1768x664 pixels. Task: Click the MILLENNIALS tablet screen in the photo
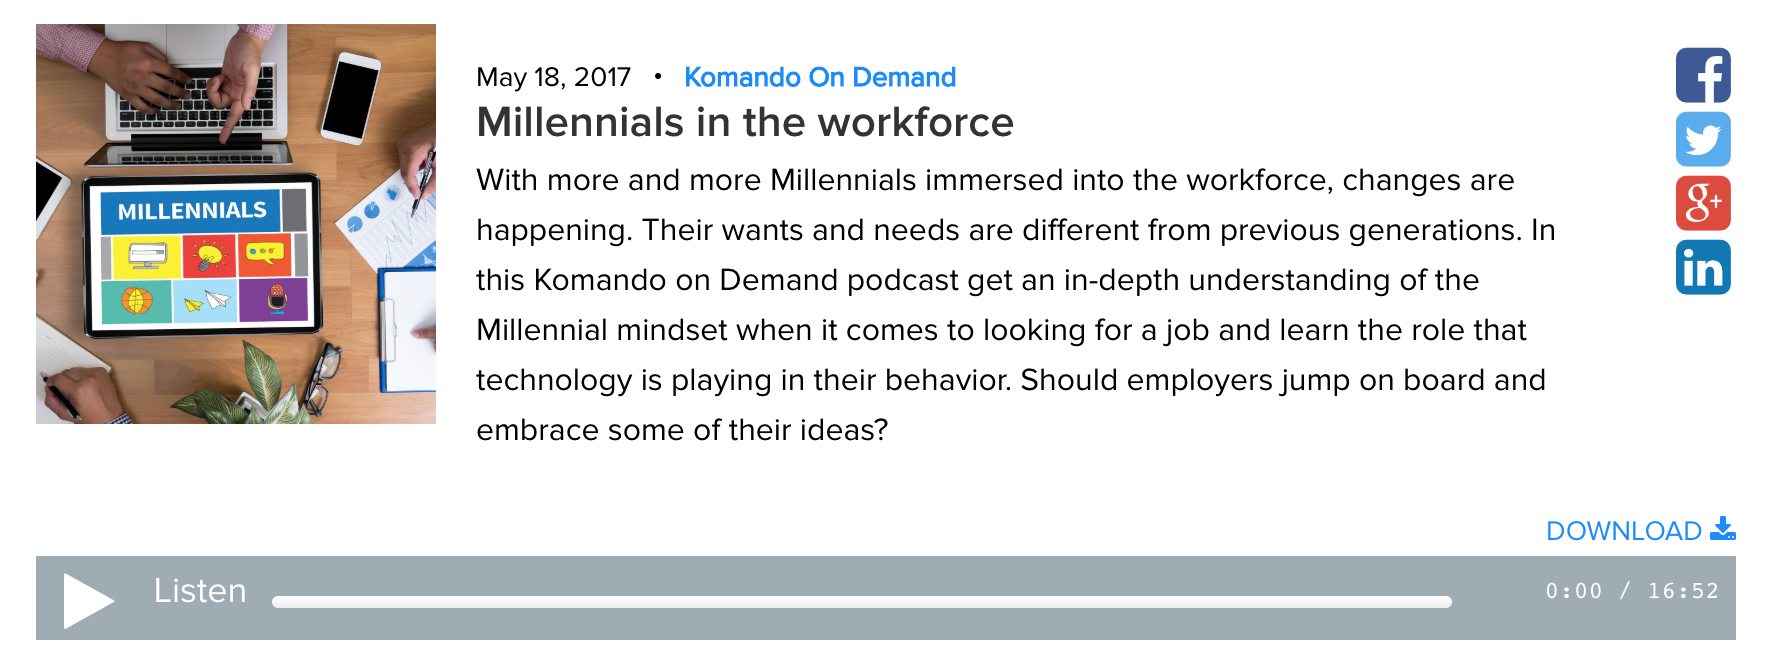[204, 256]
